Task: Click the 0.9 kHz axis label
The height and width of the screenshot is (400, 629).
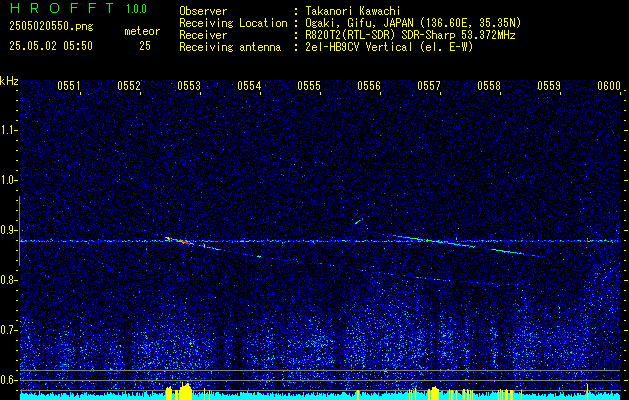Action: tap(8, 230)
